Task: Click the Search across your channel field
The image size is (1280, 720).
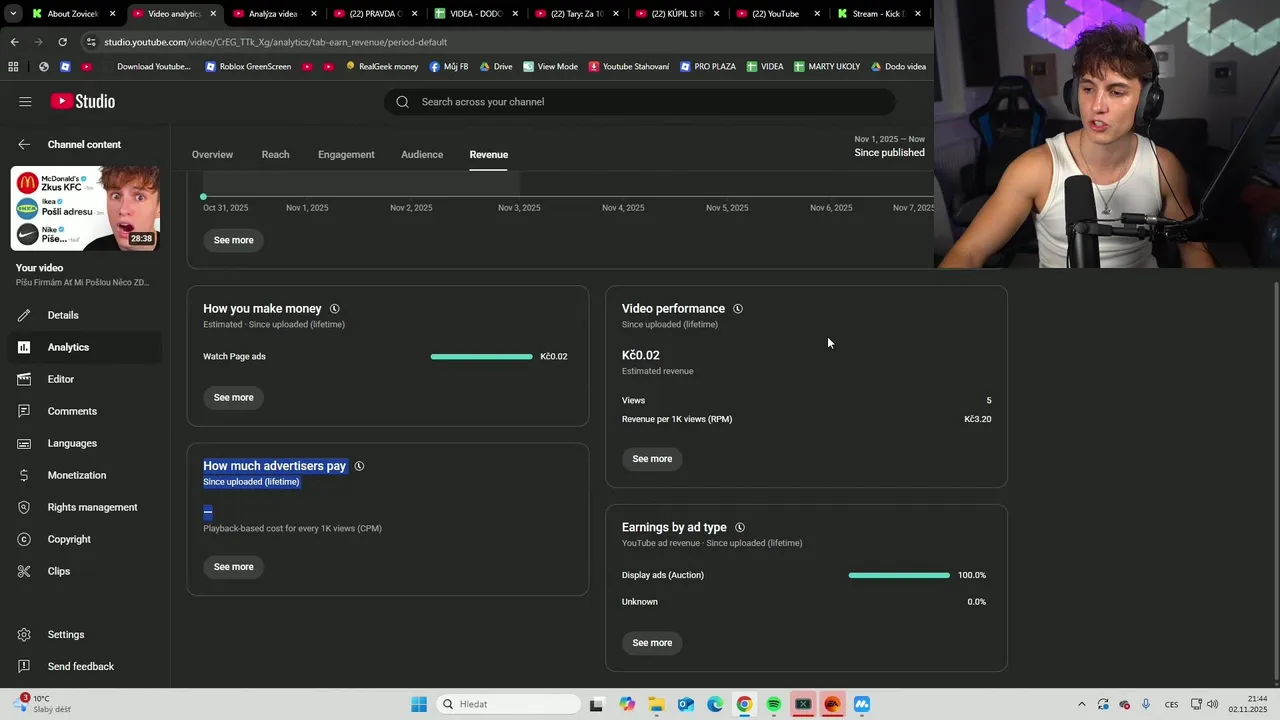Action: (x=640, y=102)
